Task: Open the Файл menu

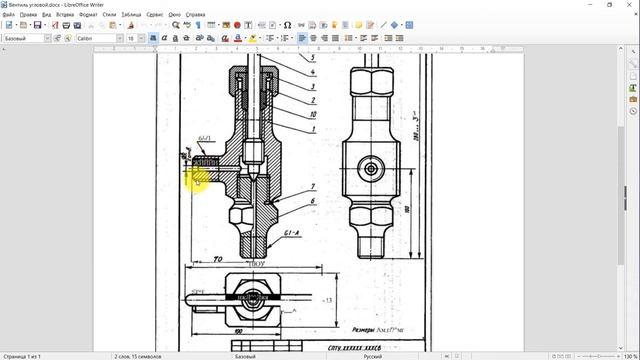Action: [x=9, y=14]
